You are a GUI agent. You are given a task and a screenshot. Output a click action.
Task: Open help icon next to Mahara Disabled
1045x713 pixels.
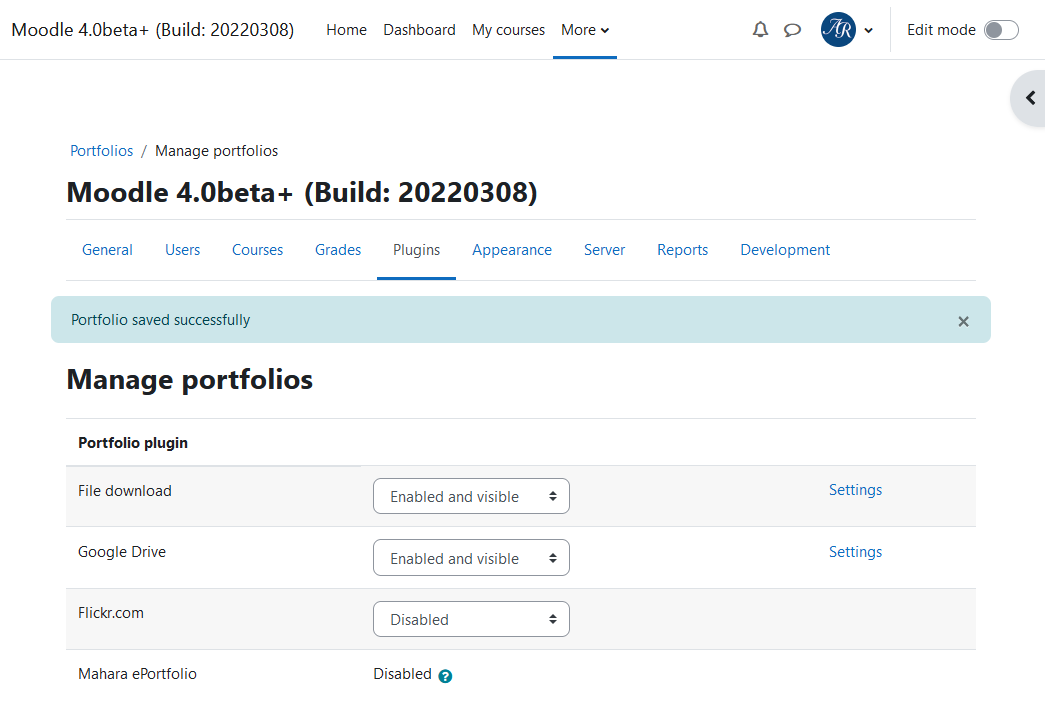445,676
